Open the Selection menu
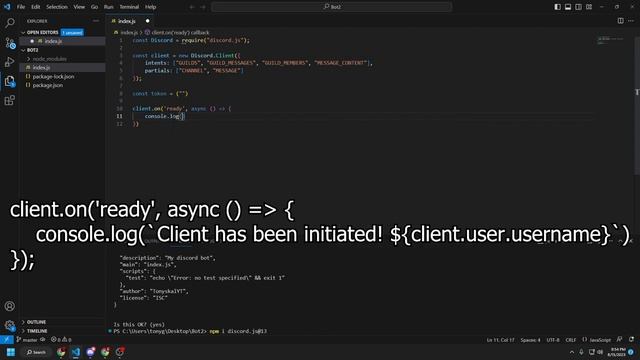 click(57, 7)
